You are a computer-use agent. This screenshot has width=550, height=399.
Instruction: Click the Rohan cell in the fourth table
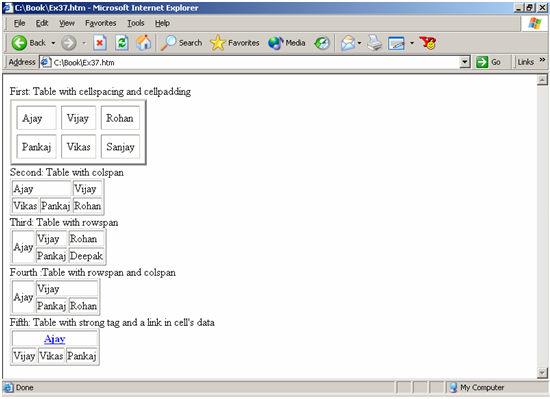click(x=83, y=306)
